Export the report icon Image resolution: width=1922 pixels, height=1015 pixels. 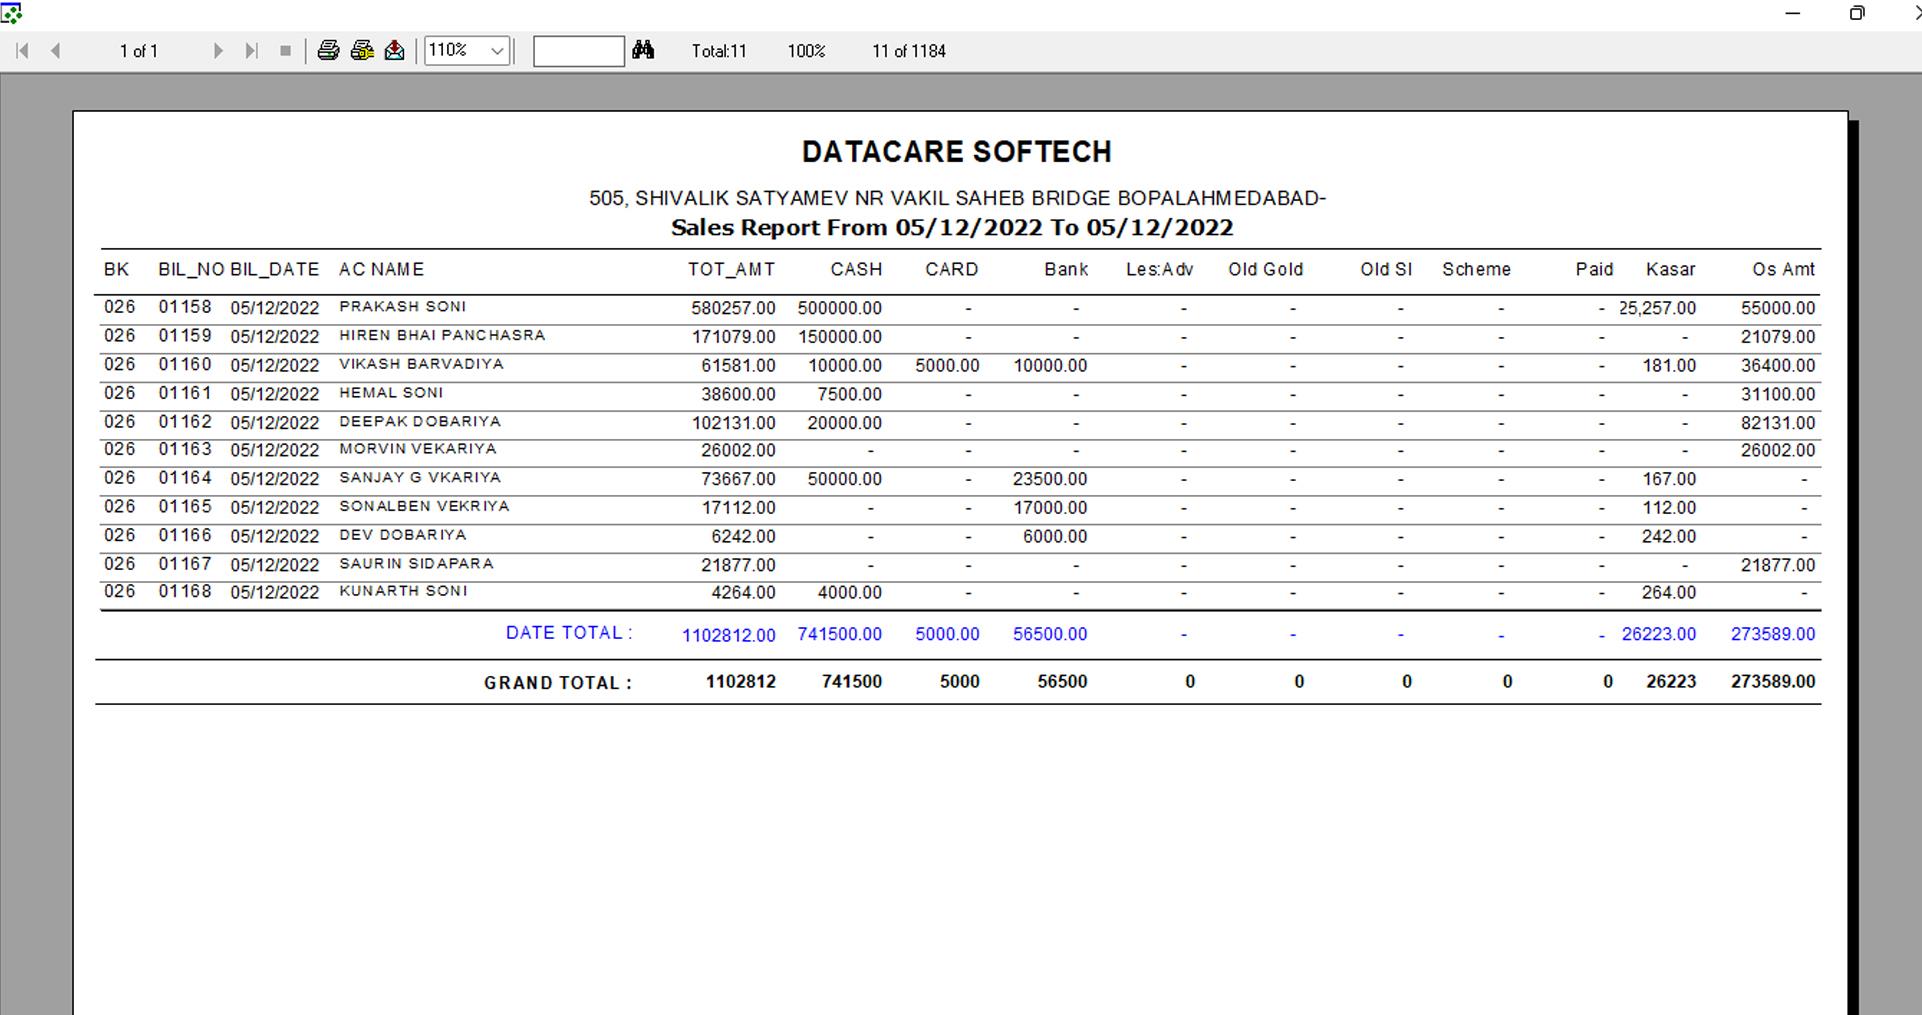(395, 51)
